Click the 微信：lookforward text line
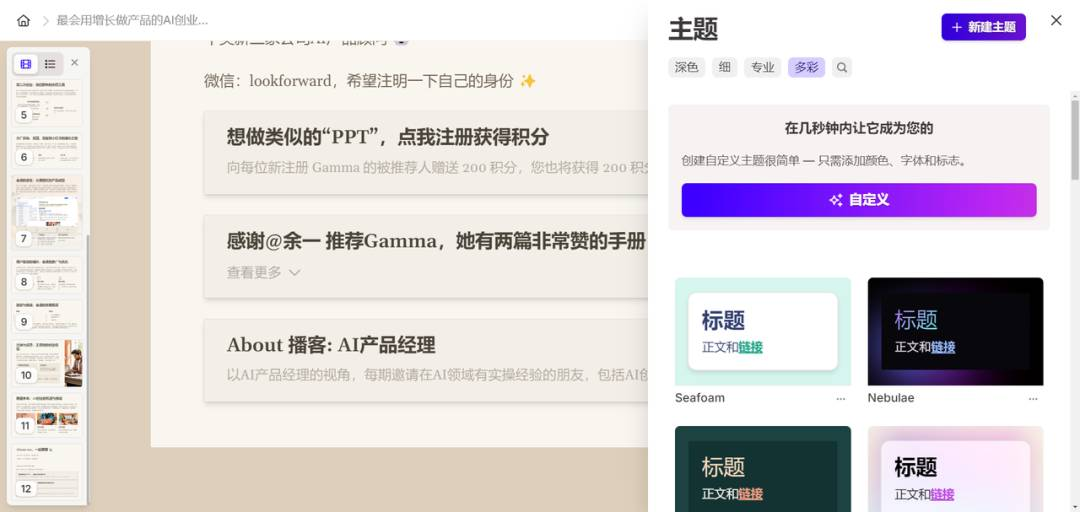Screen dimensions: 1080x512 coord(370,81)
